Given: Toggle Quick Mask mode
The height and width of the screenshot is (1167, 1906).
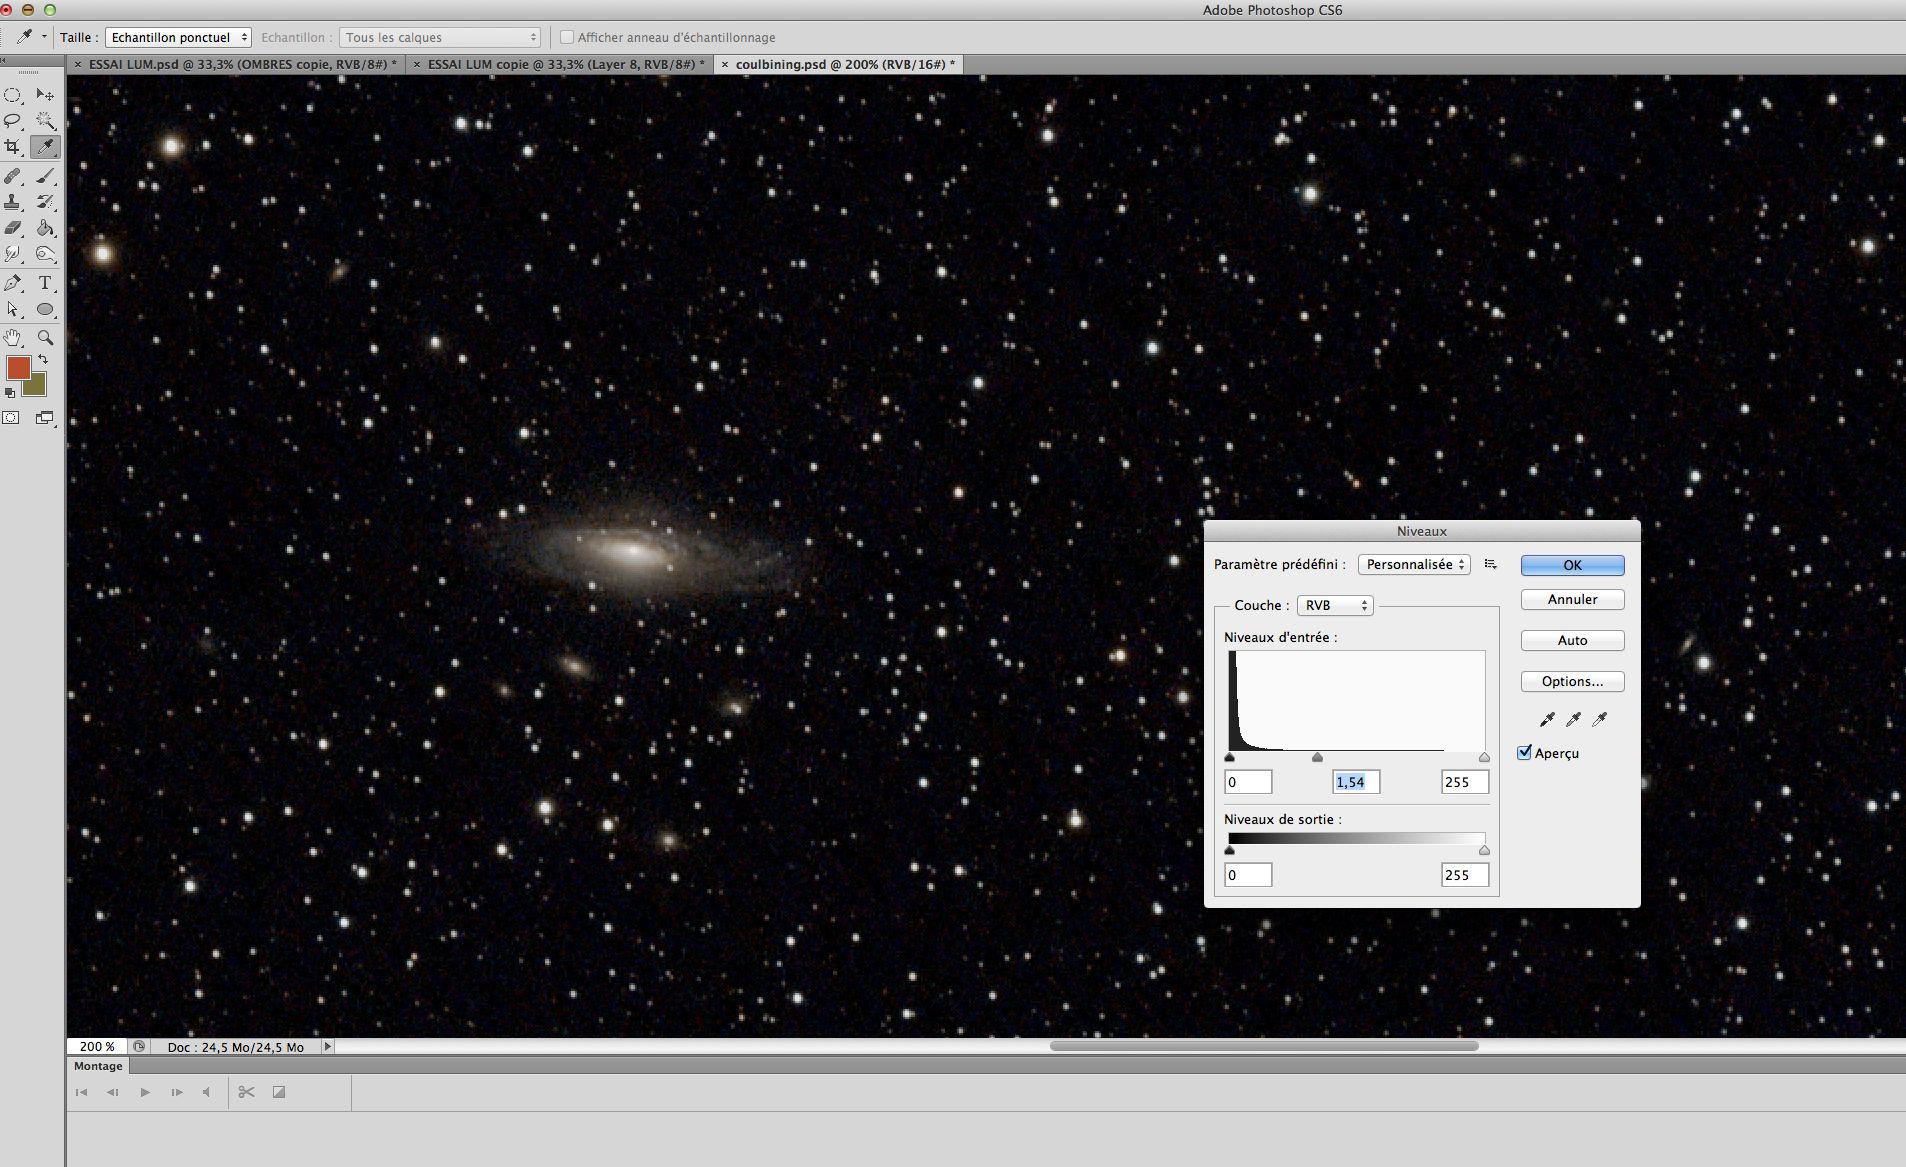Looking at the screenshot, I should [x=11, y=418].
